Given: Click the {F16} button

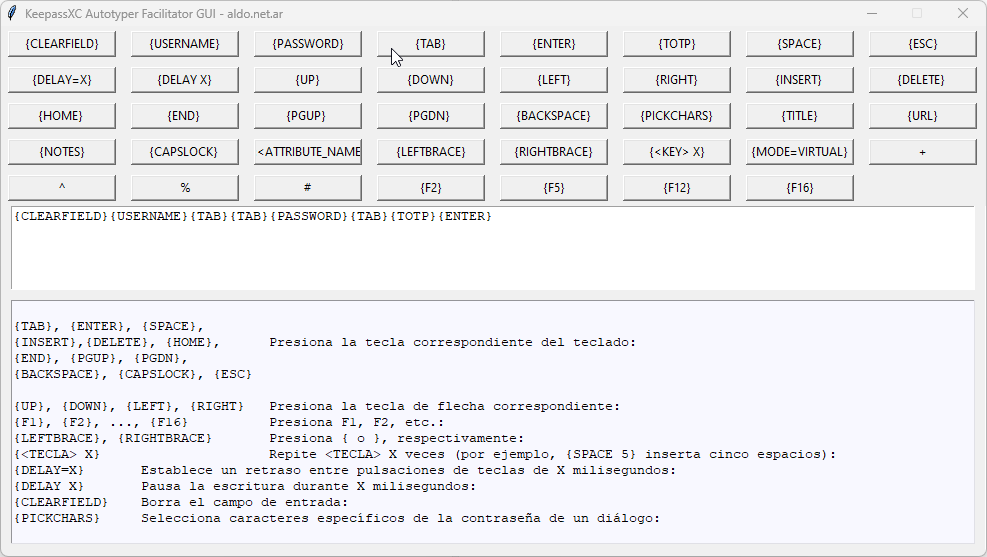Looking at the screenshot, I should point(799,188).
